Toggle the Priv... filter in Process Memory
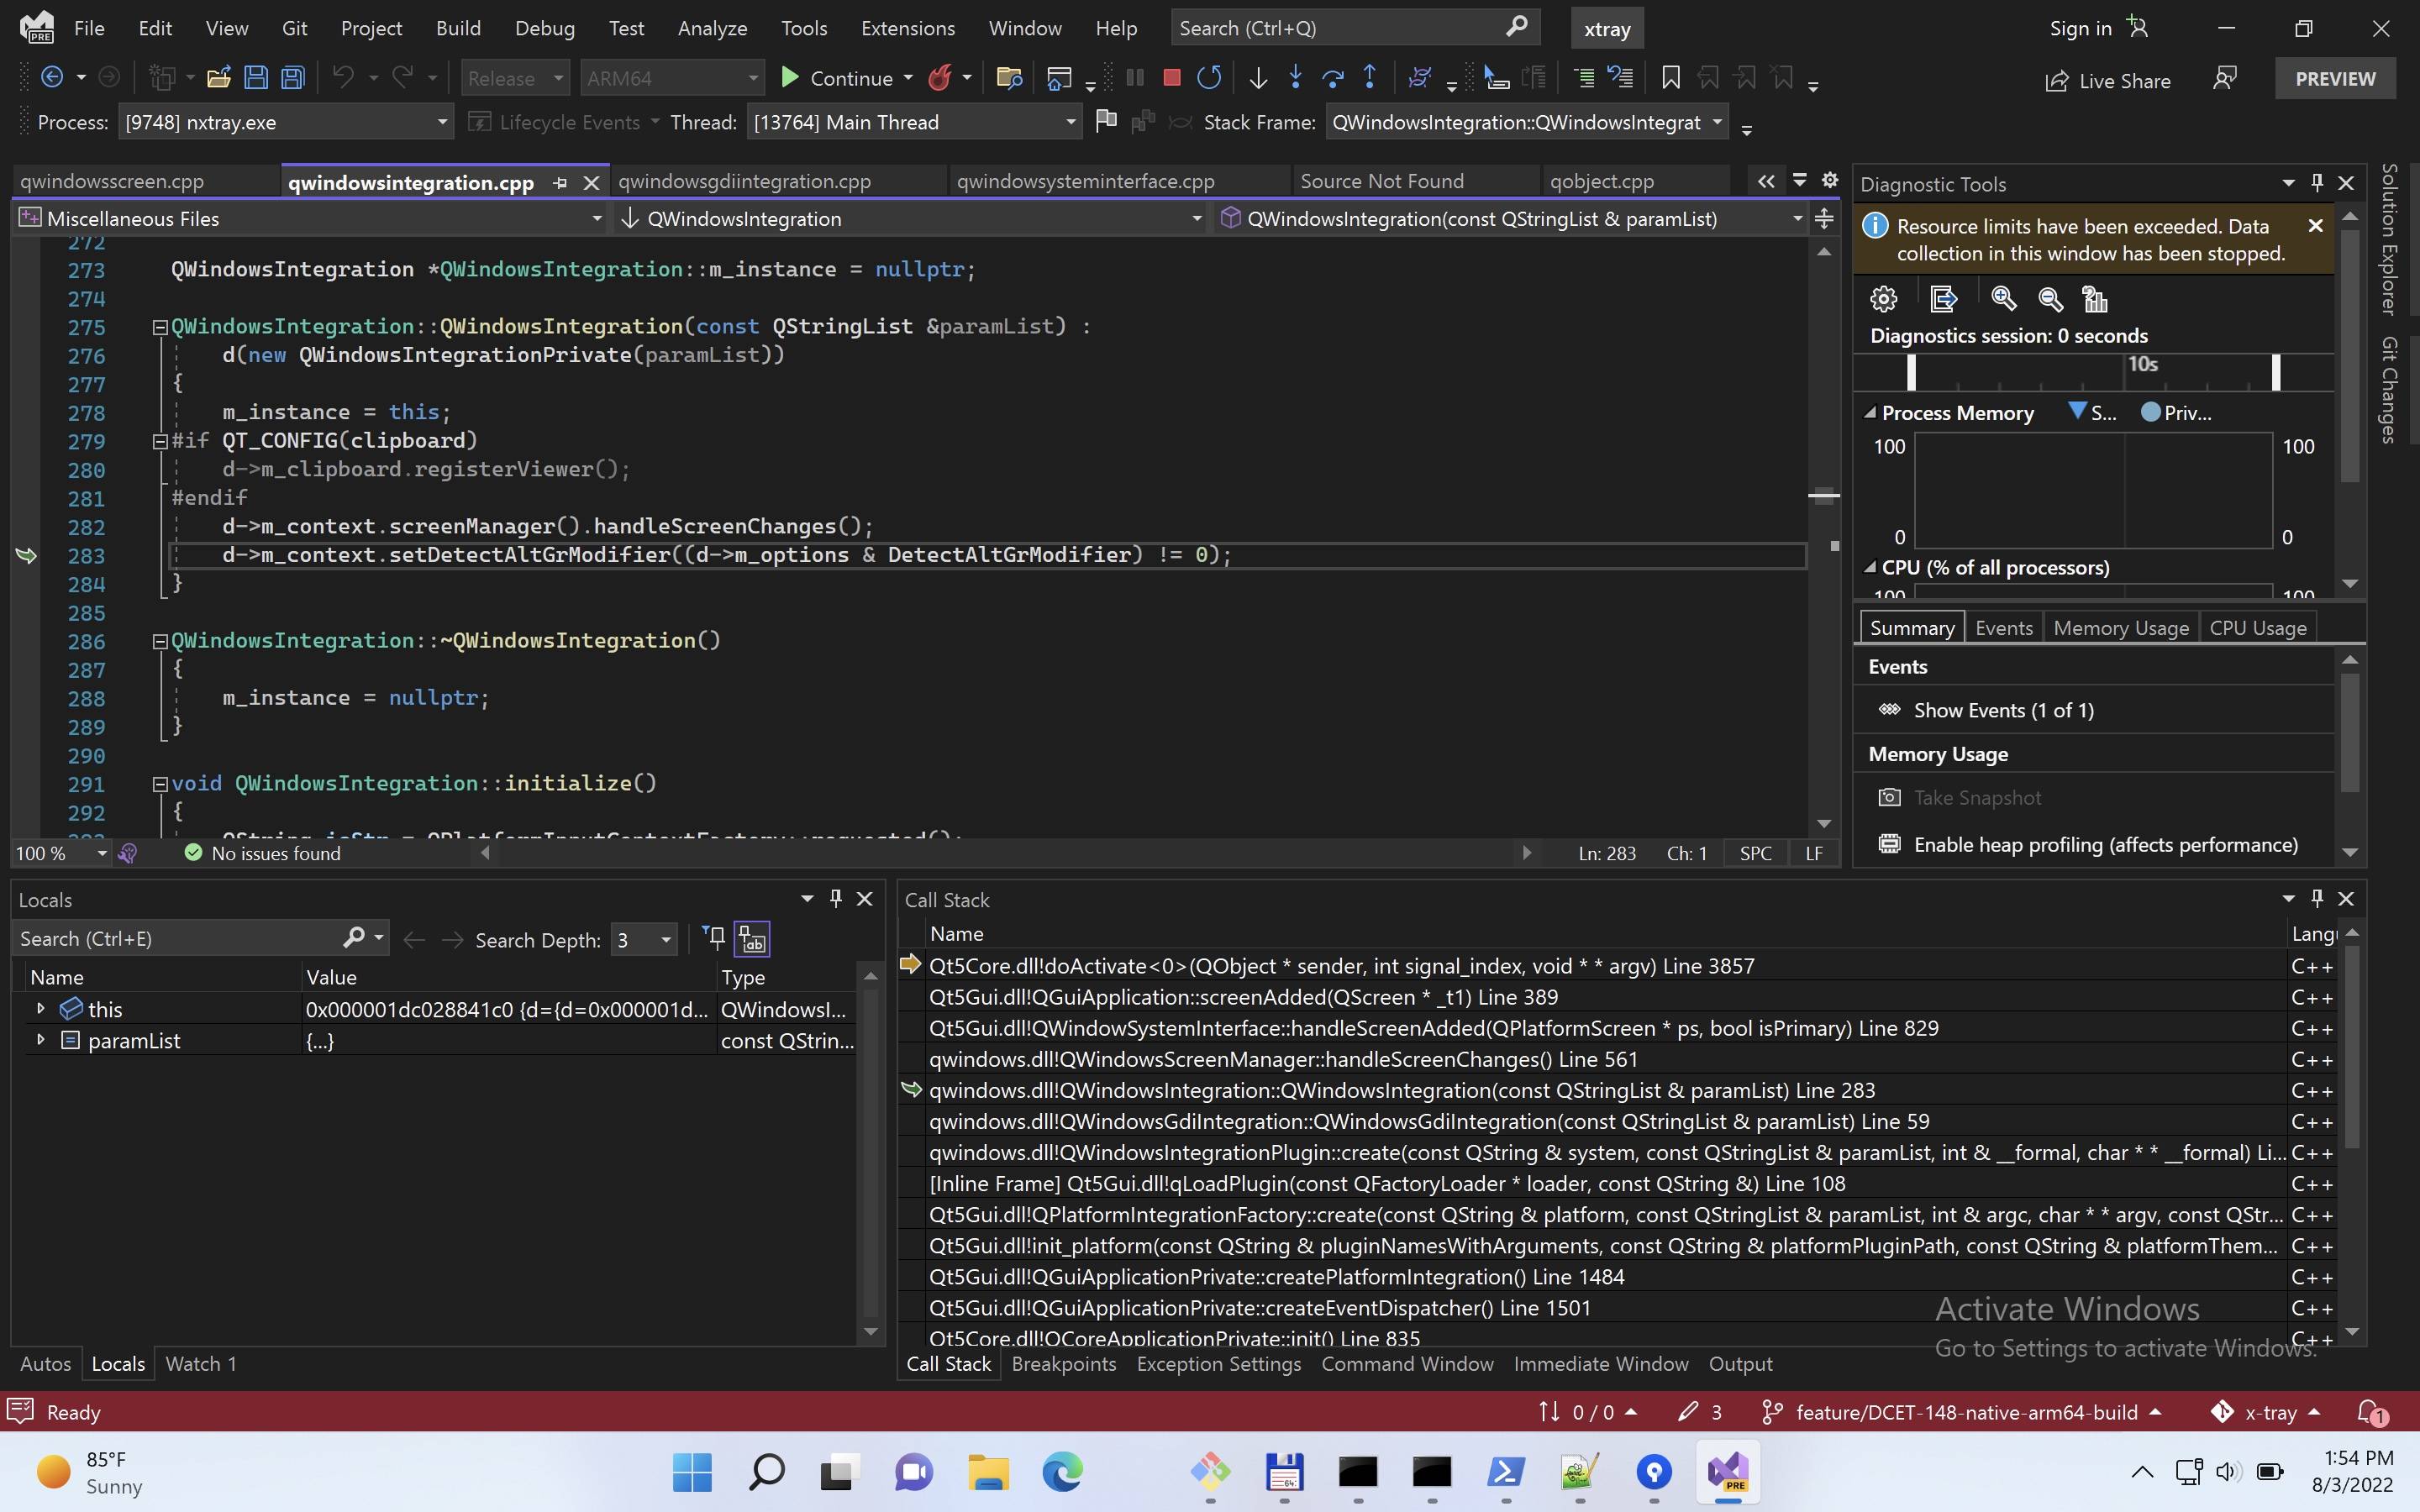The height and width of the screenshot is (1512, 2420). click(2178, 412)
